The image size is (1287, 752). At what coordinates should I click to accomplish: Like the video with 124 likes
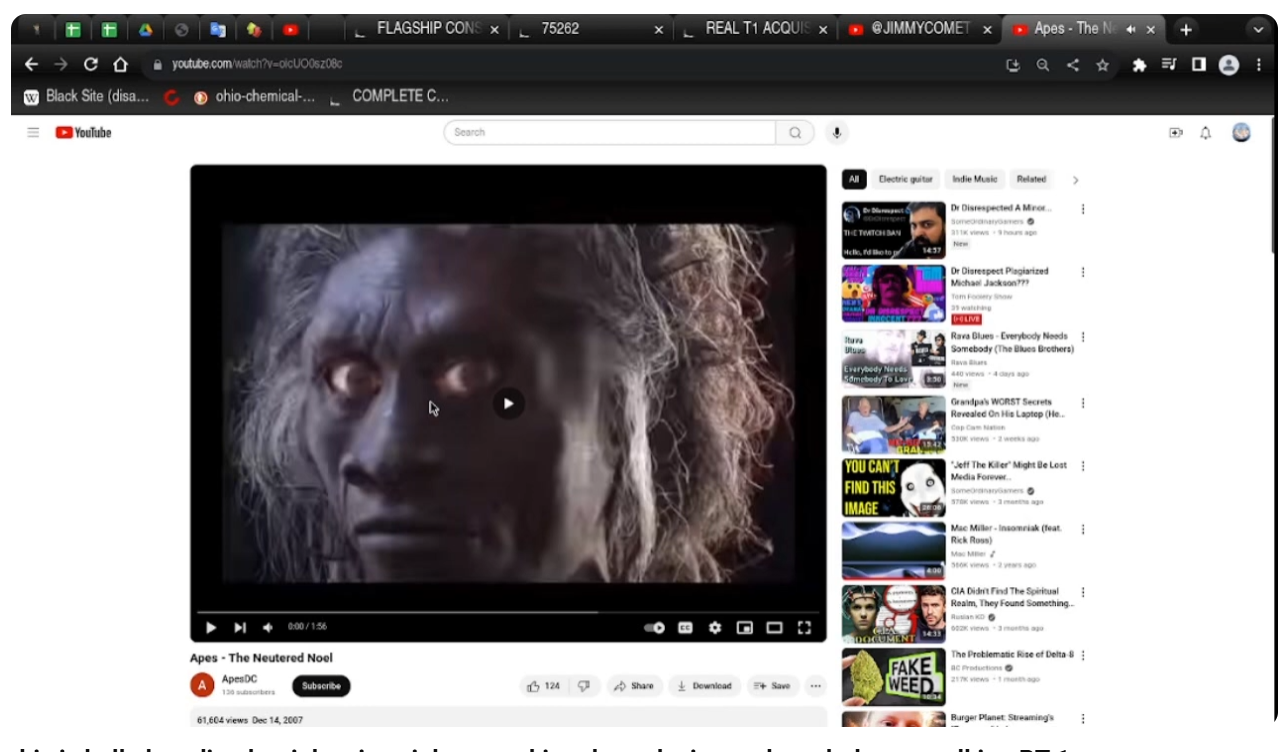(544, 686)
